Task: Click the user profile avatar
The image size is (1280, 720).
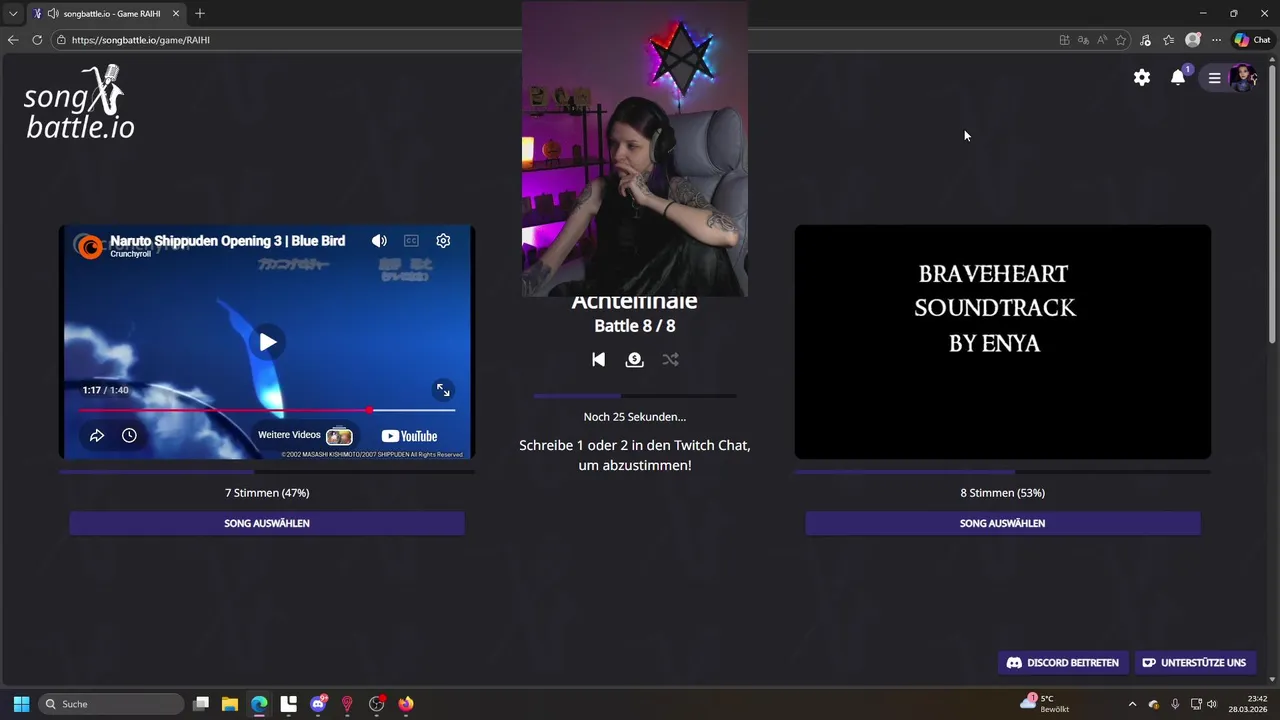Action: pyautogui.click(x=1243, y=78)
